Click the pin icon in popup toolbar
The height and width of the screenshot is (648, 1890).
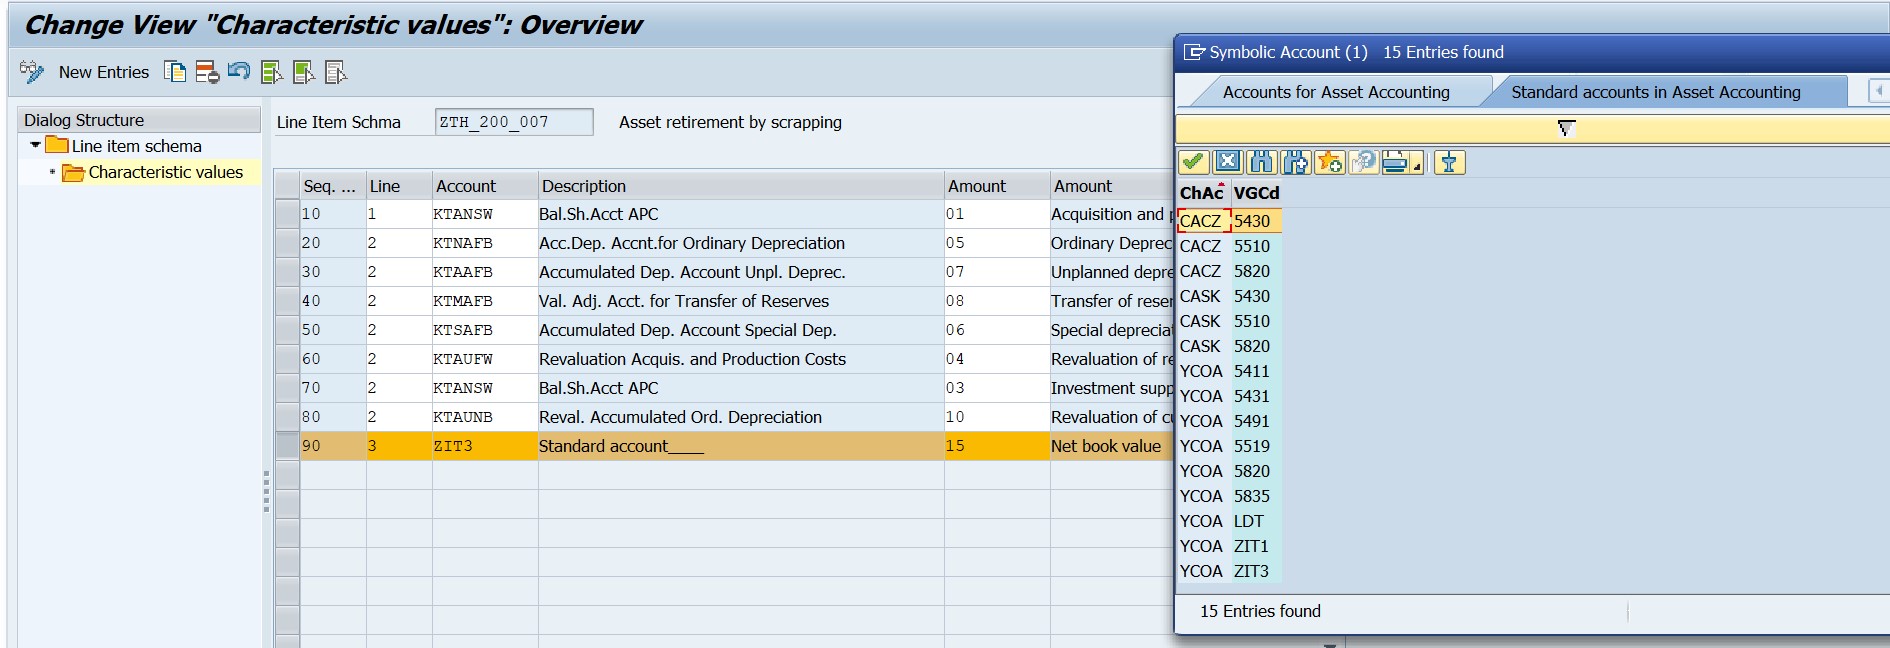tap(1449, 162)
